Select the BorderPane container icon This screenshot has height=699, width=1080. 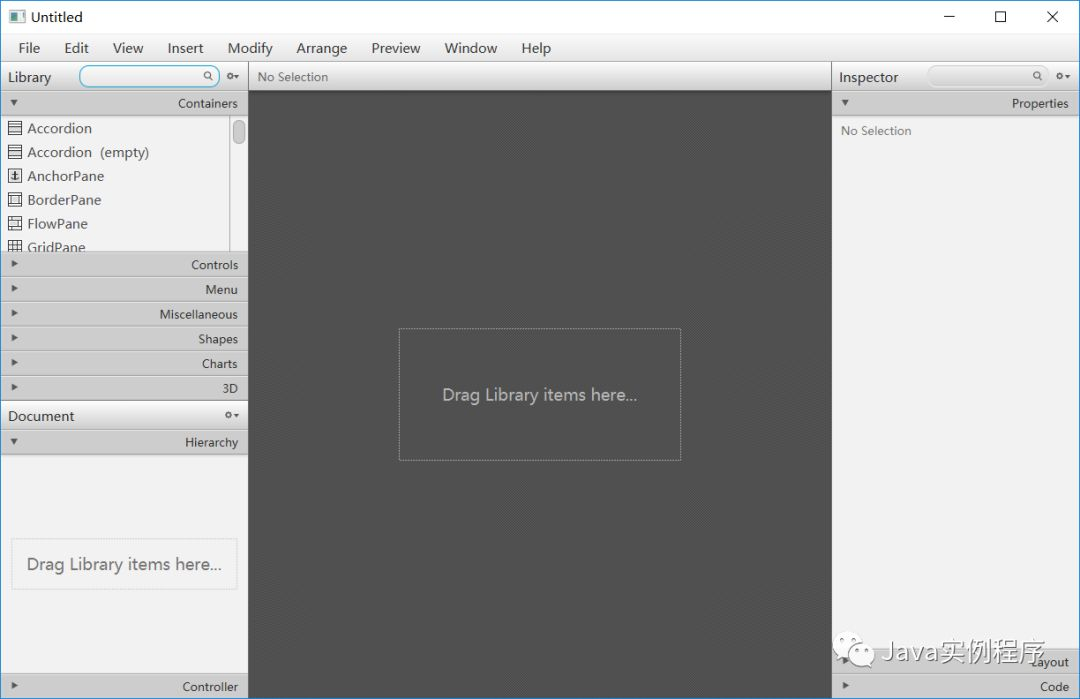[x=15, y=200]
